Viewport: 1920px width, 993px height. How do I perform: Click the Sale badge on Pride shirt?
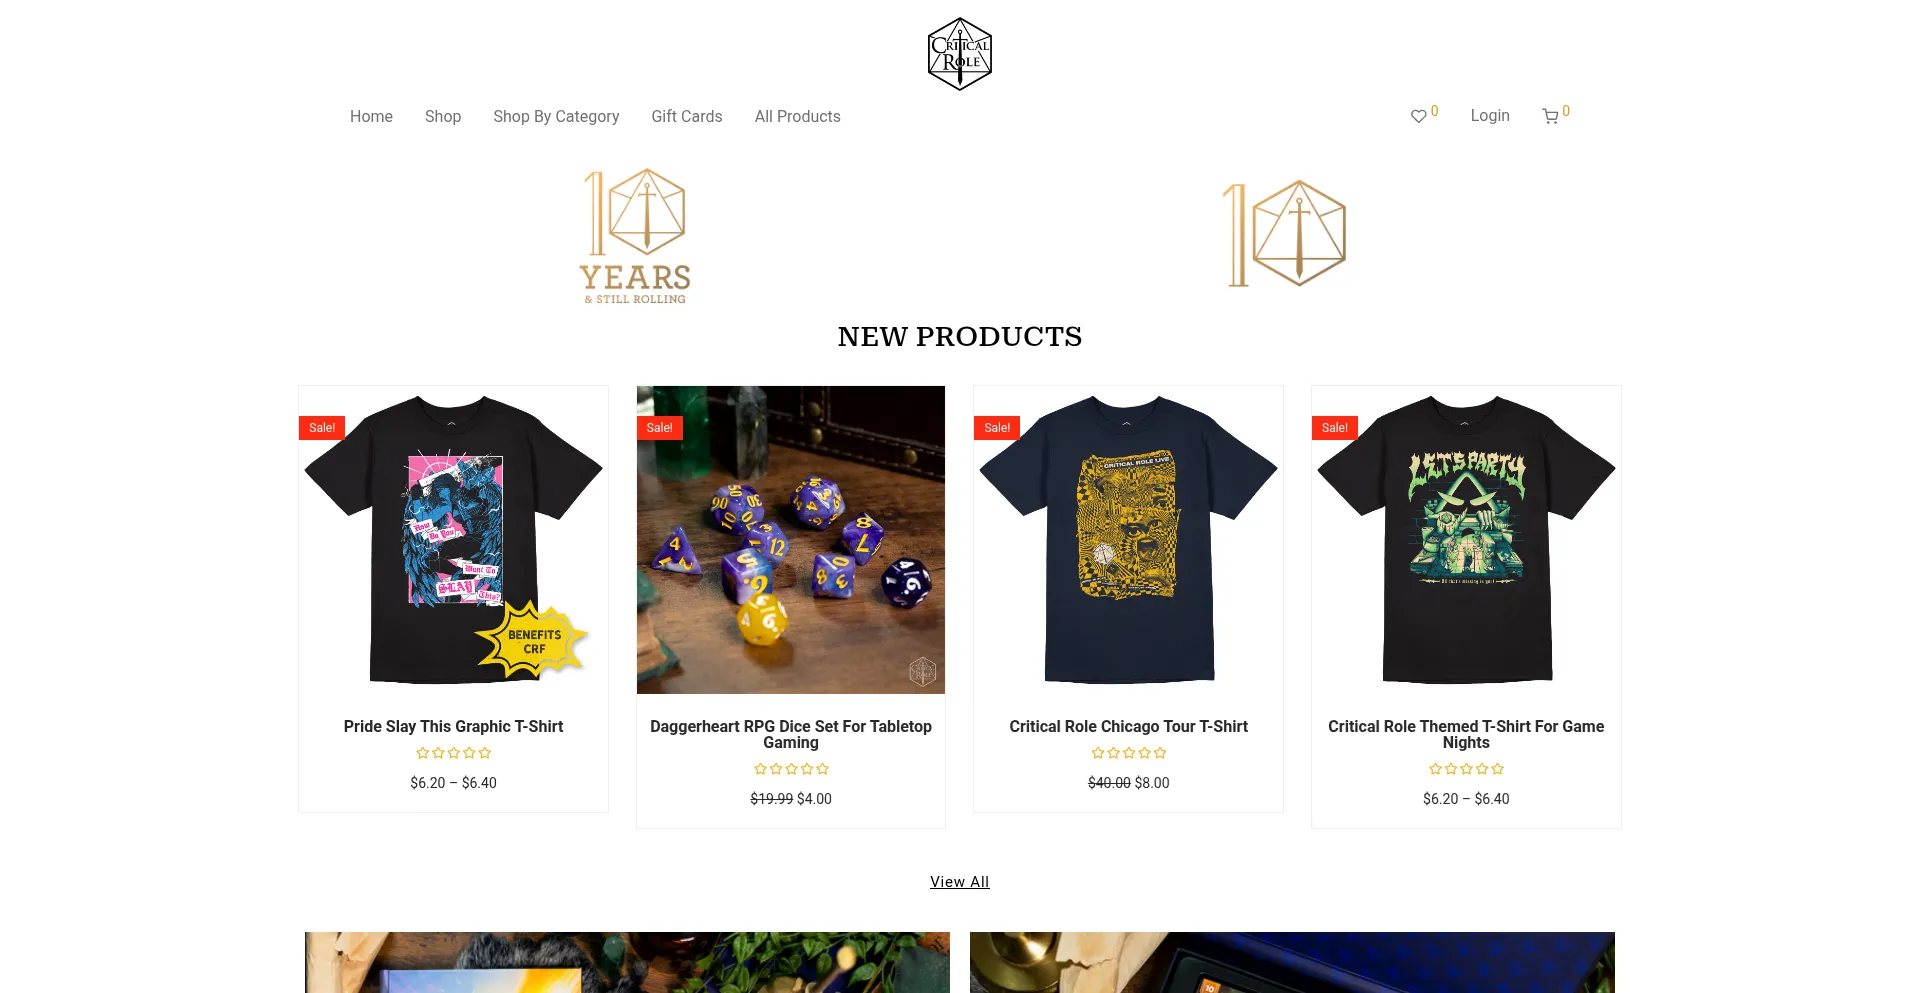(x=322, y=428)
